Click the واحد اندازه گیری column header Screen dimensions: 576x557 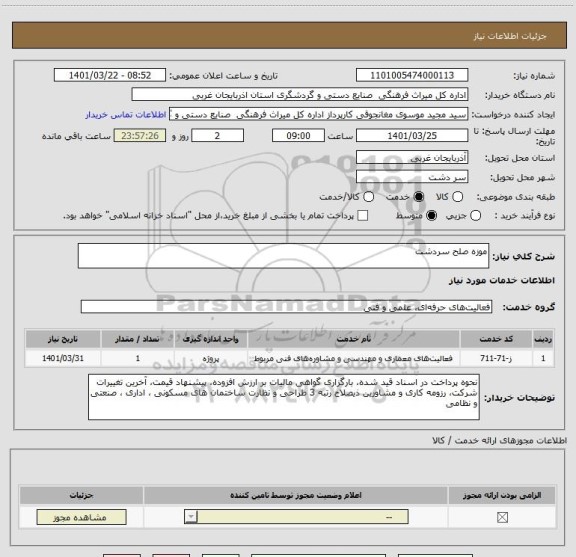coord(210,339)
